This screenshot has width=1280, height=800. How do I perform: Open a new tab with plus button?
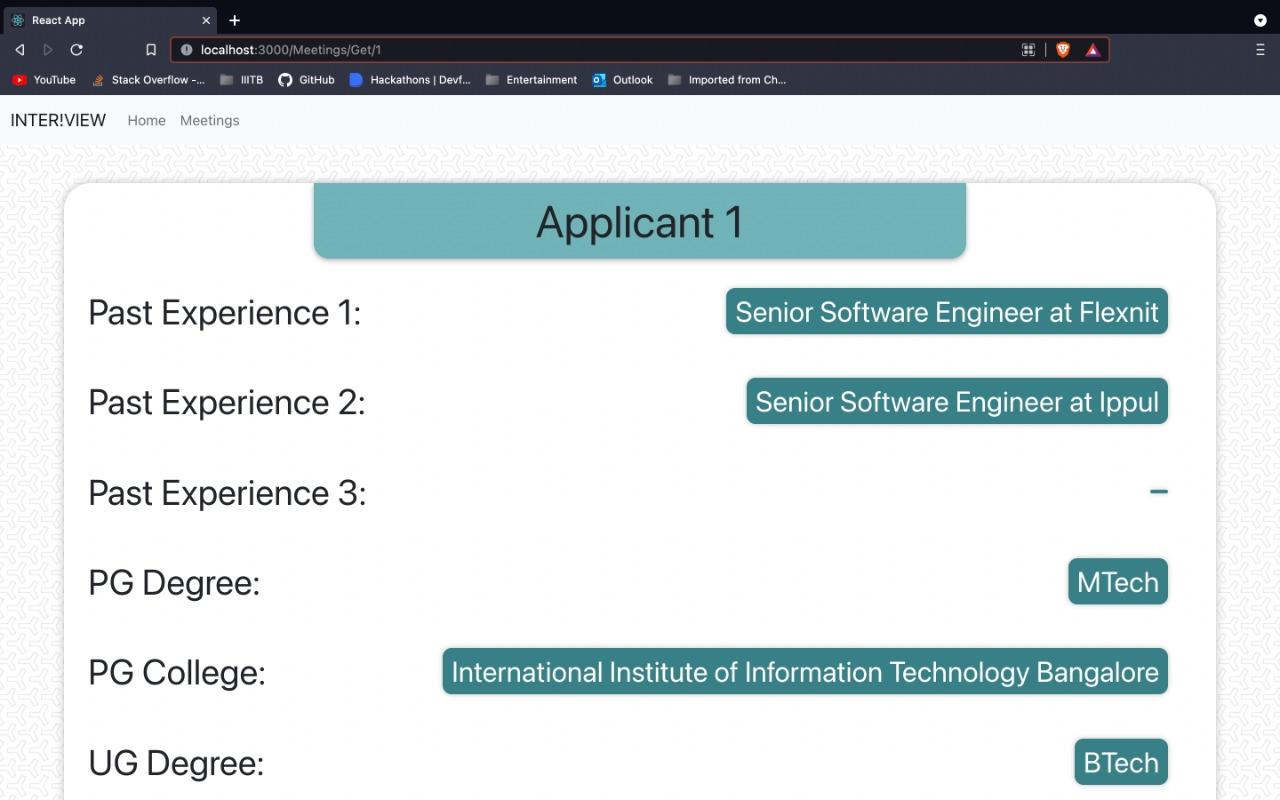pos(234,20)
